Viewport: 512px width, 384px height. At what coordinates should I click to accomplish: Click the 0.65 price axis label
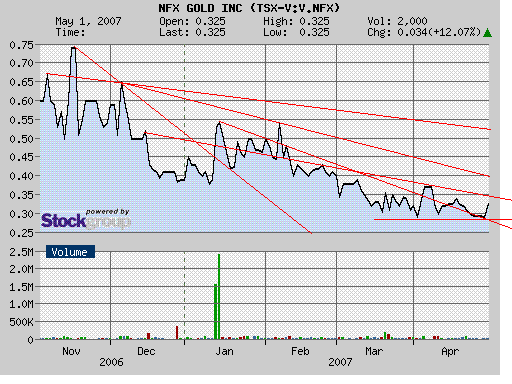pyautogui.click(x=22, y=82)
